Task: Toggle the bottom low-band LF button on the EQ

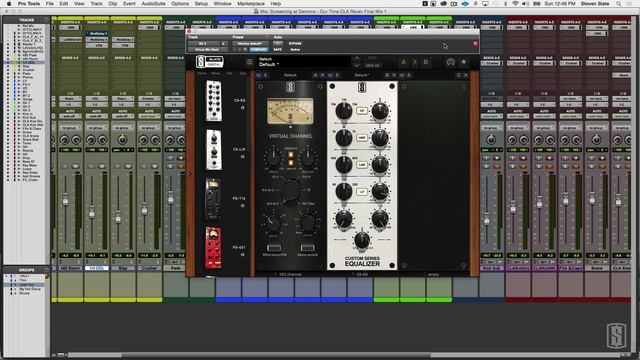Action: [x=362, y=191]
